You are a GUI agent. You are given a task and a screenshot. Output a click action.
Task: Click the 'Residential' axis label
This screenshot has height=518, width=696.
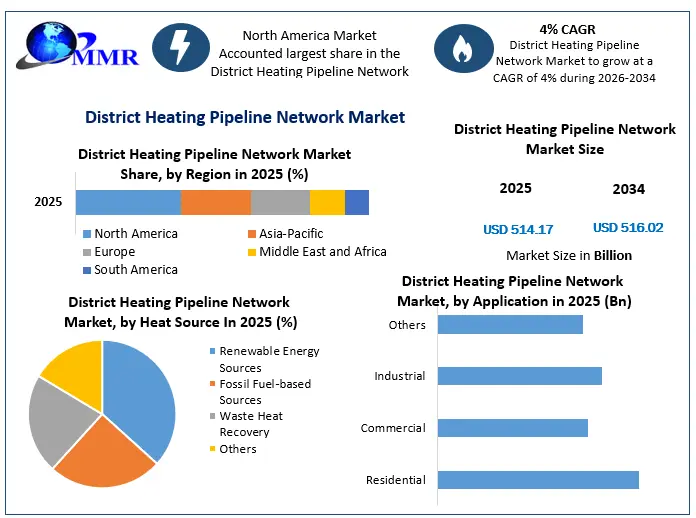click(x=395, y=480)
